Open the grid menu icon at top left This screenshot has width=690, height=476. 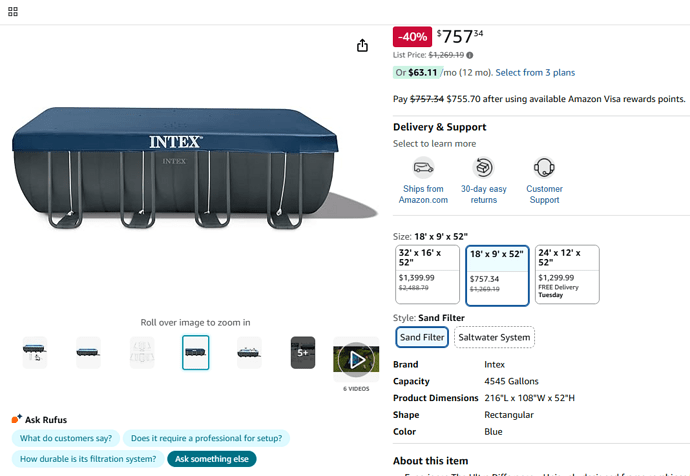pos(12,12)
